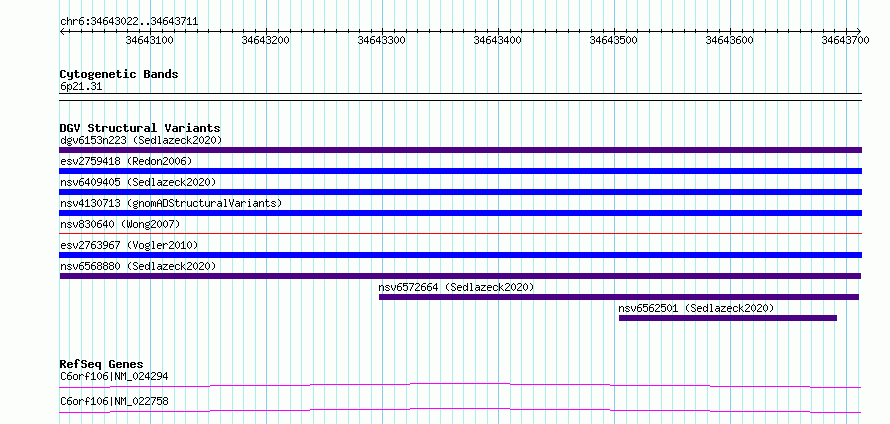Viewport: 890px width, 424px height.
Task: Click ruler position 34643700
Action: coord(846,40)
